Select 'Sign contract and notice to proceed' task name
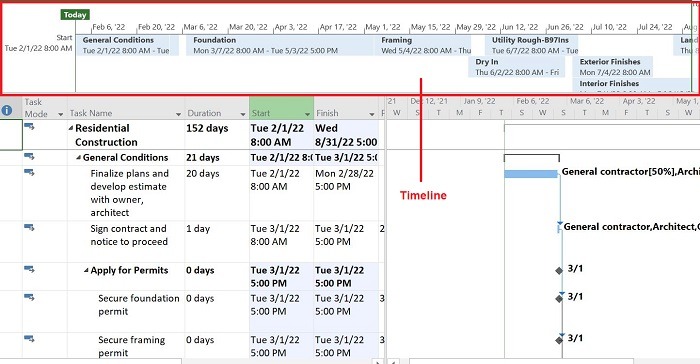This screenshot has height=364, width=700. [129, 235]
